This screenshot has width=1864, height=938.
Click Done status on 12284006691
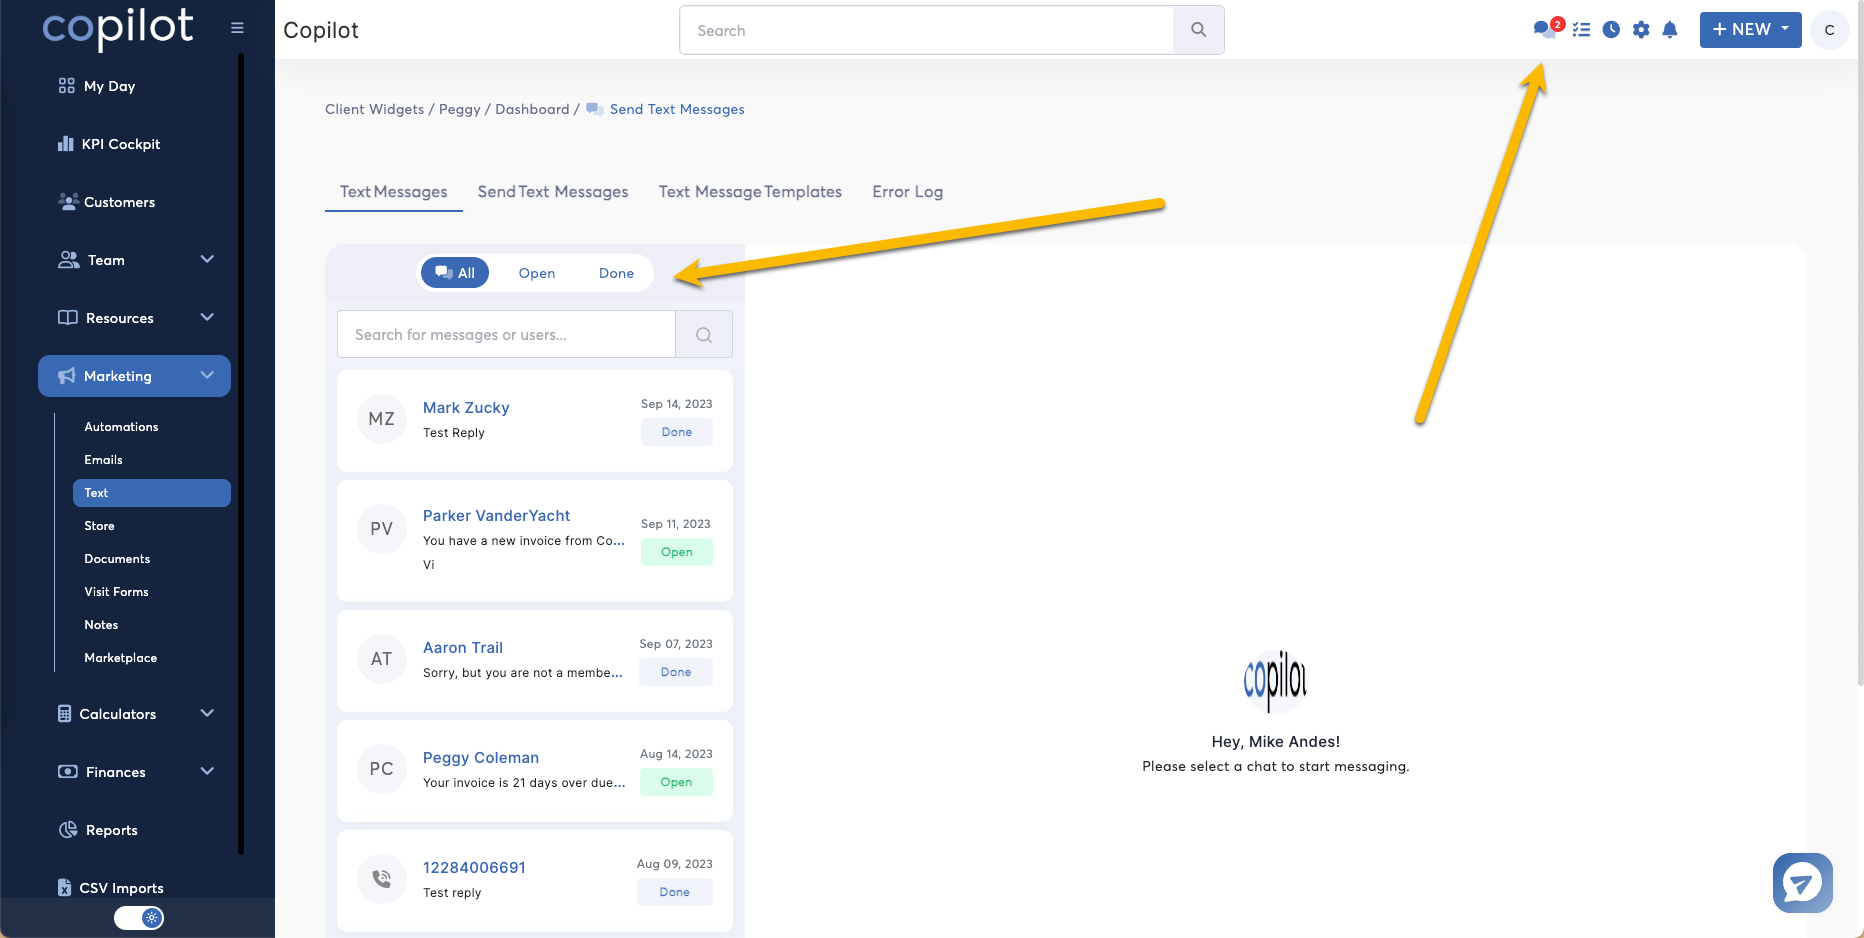(675, 892)
